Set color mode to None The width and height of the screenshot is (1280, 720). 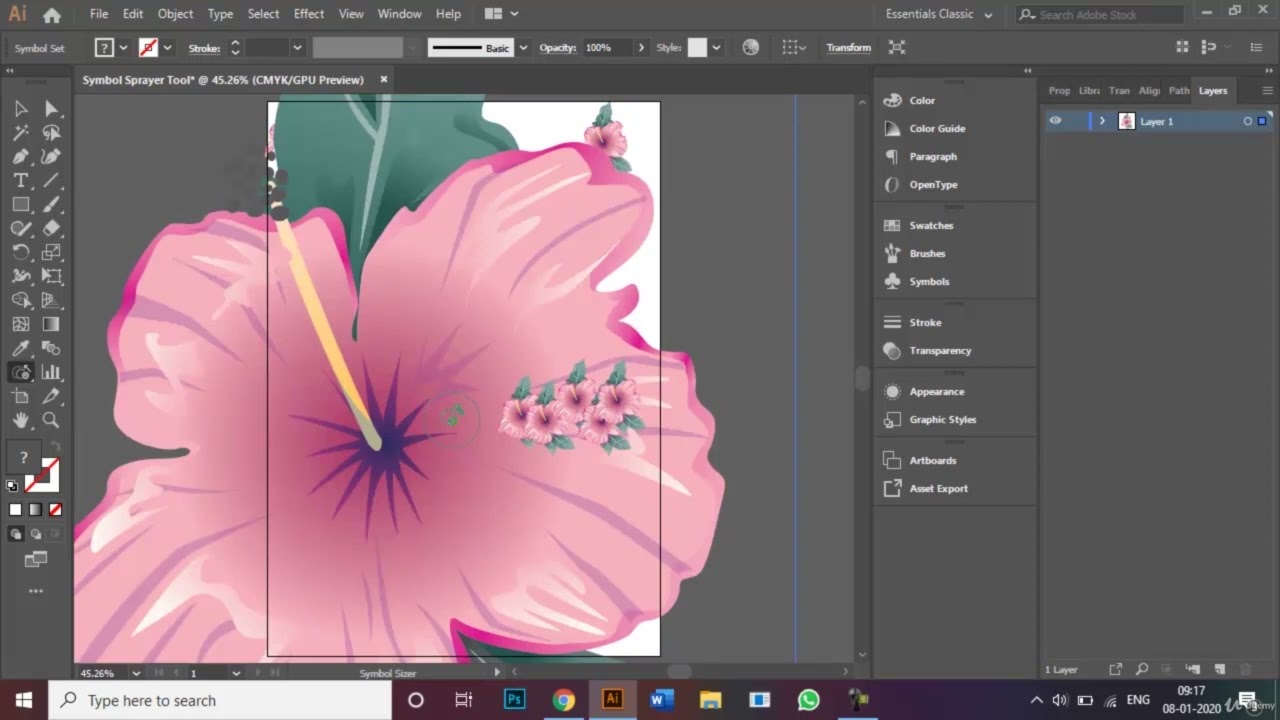[55, 510]
